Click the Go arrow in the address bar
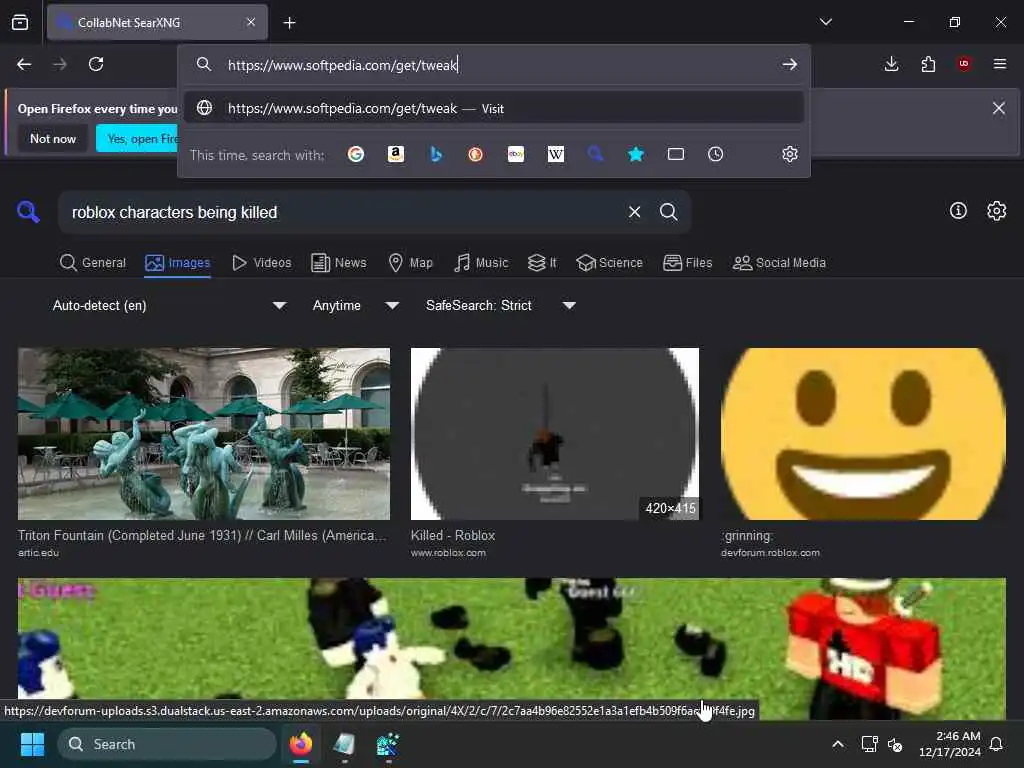Viewport: 1024px width, 768px height. 790,65
